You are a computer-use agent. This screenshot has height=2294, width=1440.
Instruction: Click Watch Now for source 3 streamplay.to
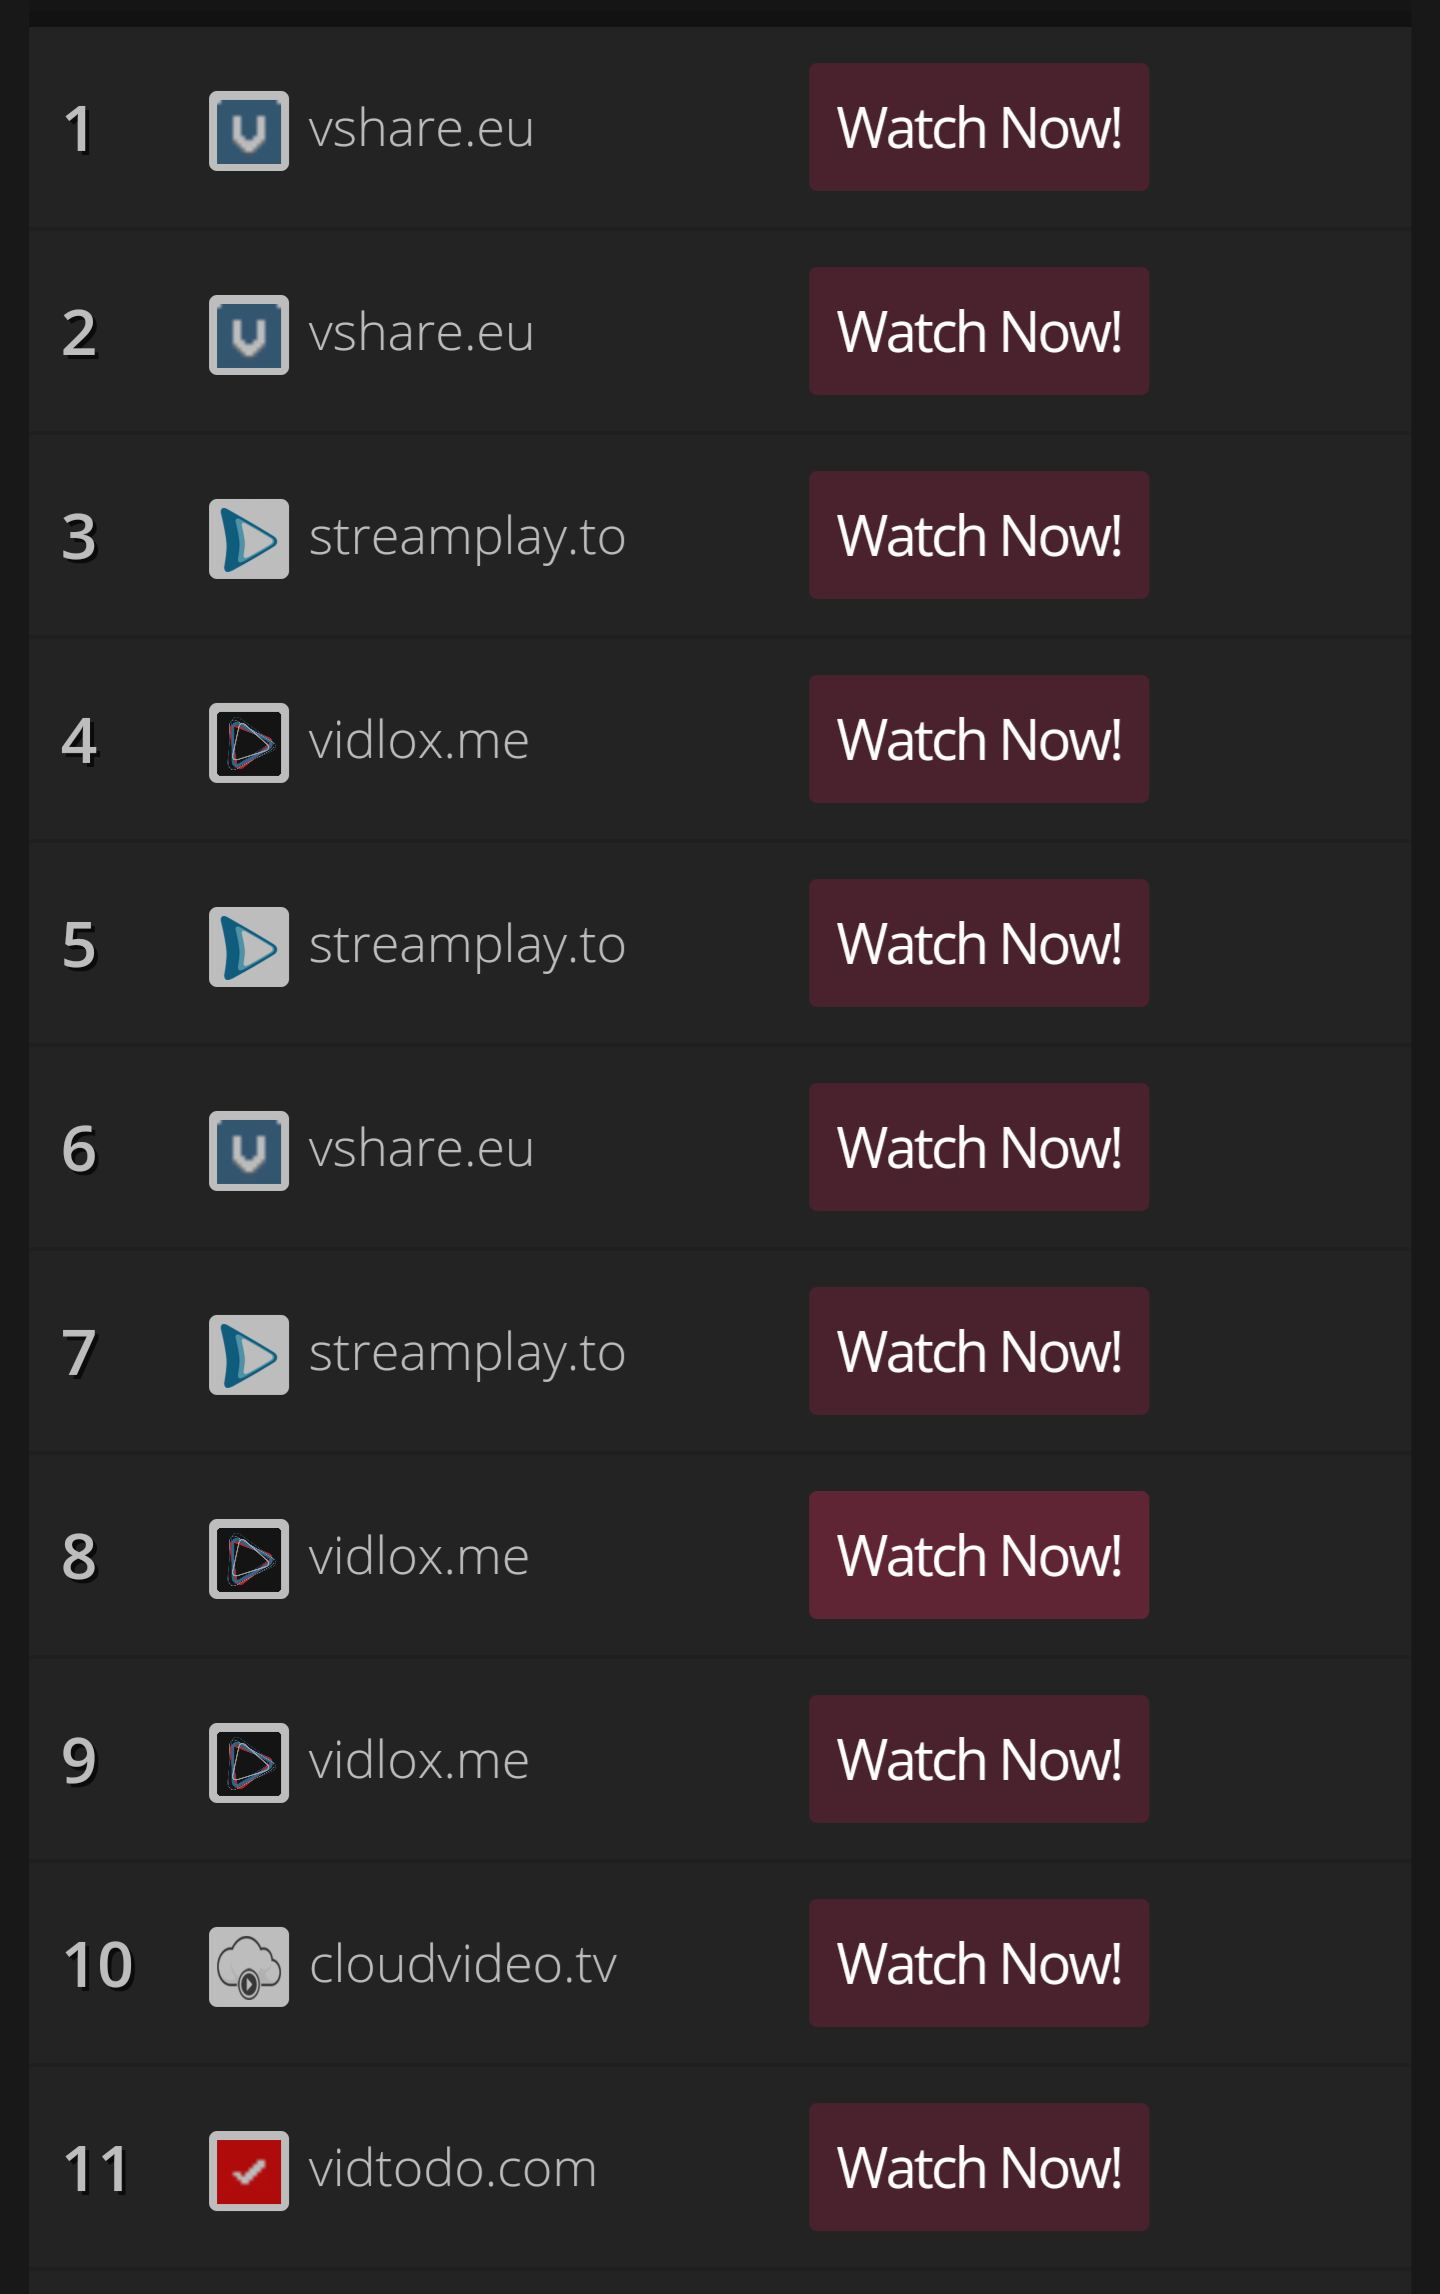point(979,535)
